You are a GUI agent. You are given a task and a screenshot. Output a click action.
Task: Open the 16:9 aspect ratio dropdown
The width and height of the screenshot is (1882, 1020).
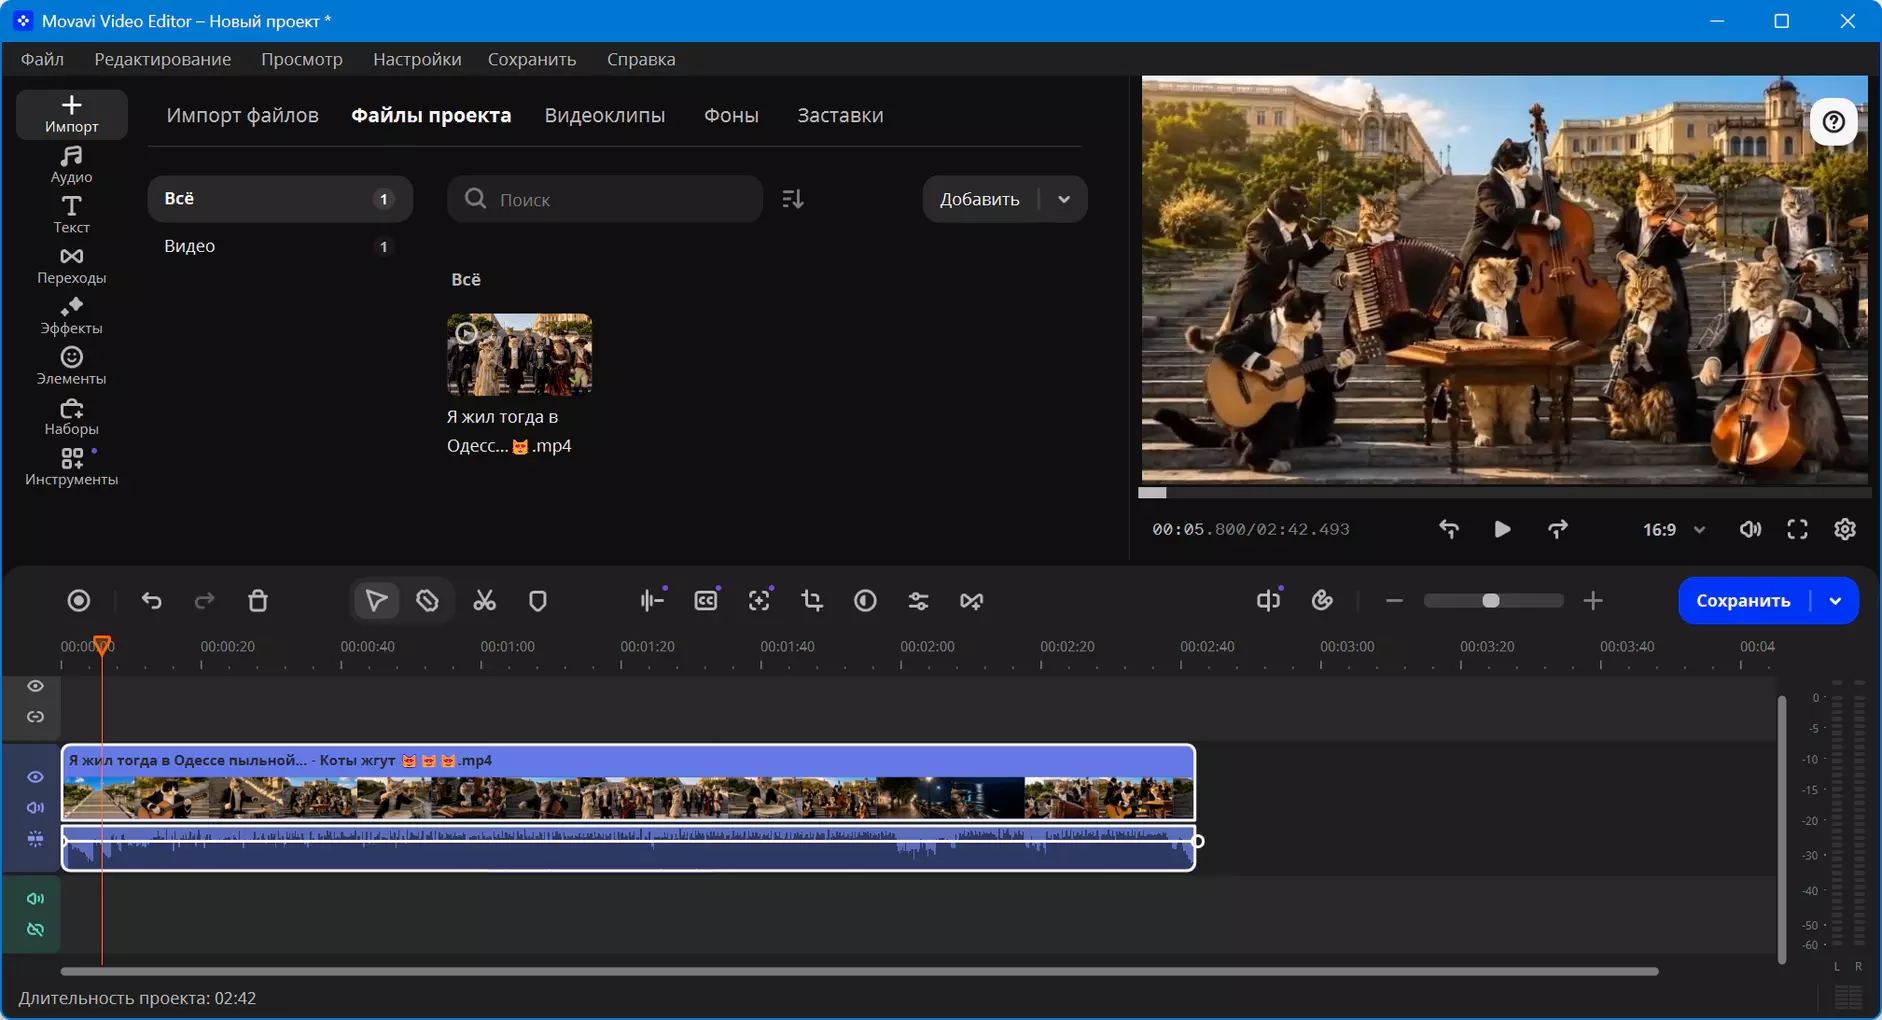tap(1674, 530)
